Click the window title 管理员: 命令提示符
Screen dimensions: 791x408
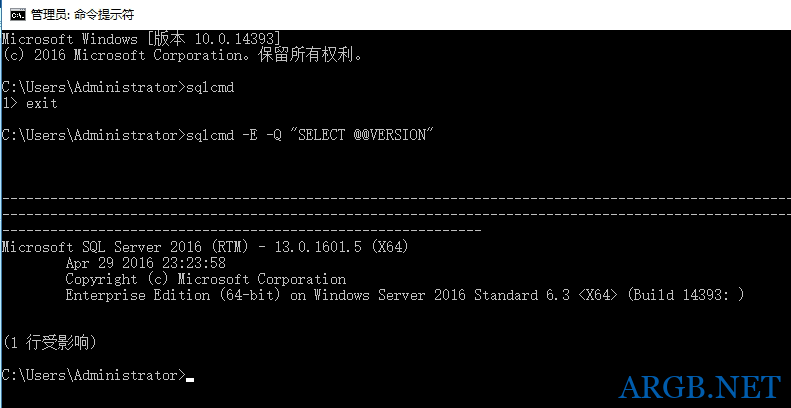82,14
